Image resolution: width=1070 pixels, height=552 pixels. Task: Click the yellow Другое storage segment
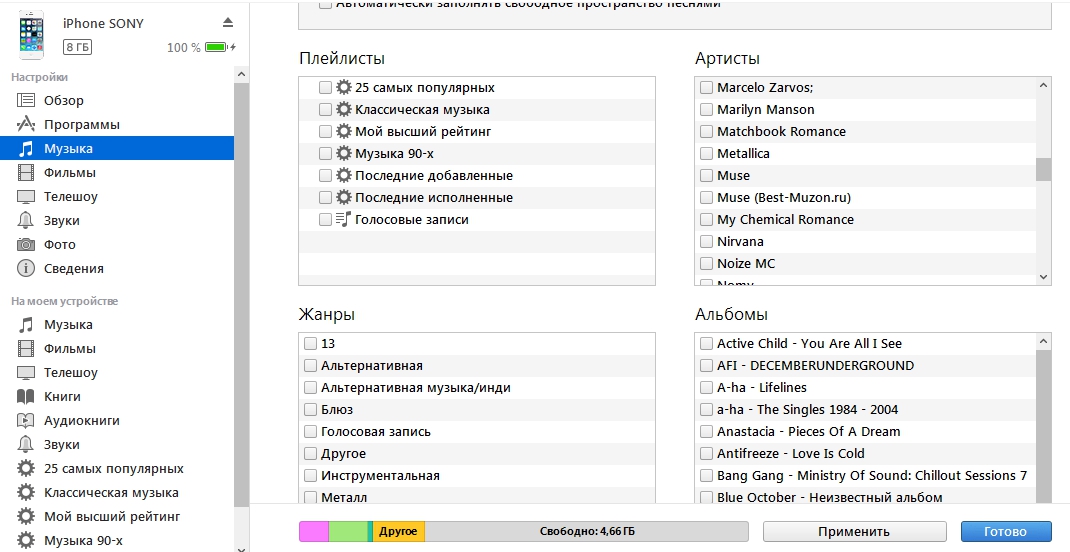tap(399, 532)
